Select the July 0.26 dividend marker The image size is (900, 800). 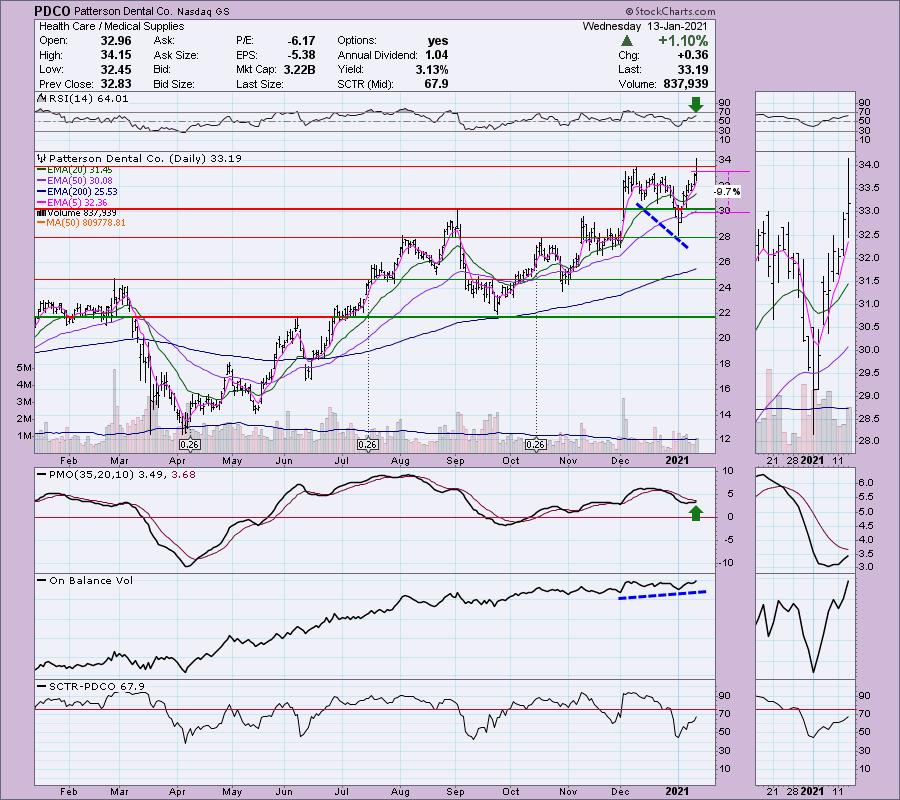pos(367,445)
